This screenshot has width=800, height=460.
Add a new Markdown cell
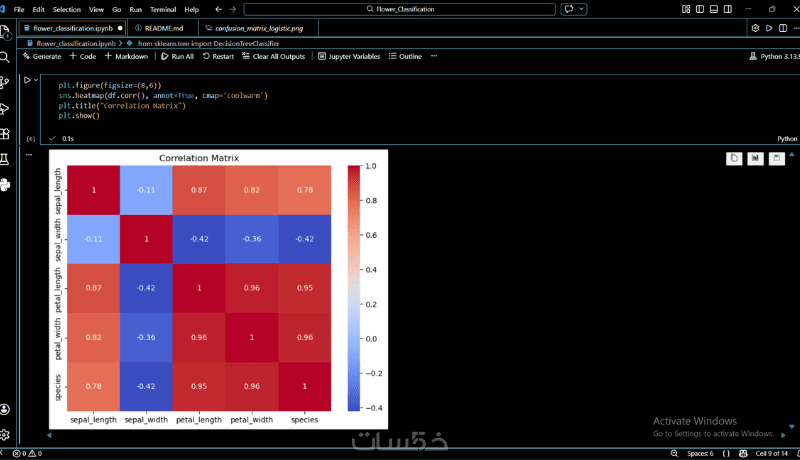pos(126,56)
